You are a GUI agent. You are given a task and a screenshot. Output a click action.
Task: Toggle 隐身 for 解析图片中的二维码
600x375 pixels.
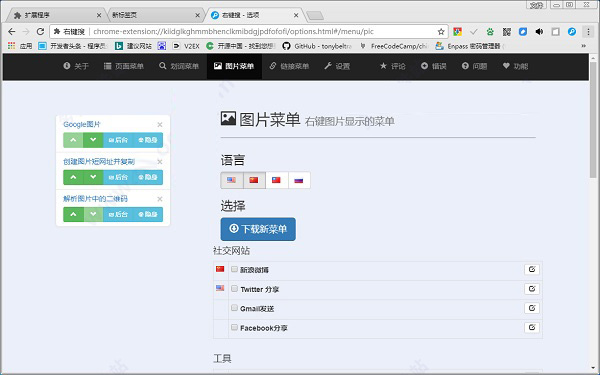click(148, 214)
